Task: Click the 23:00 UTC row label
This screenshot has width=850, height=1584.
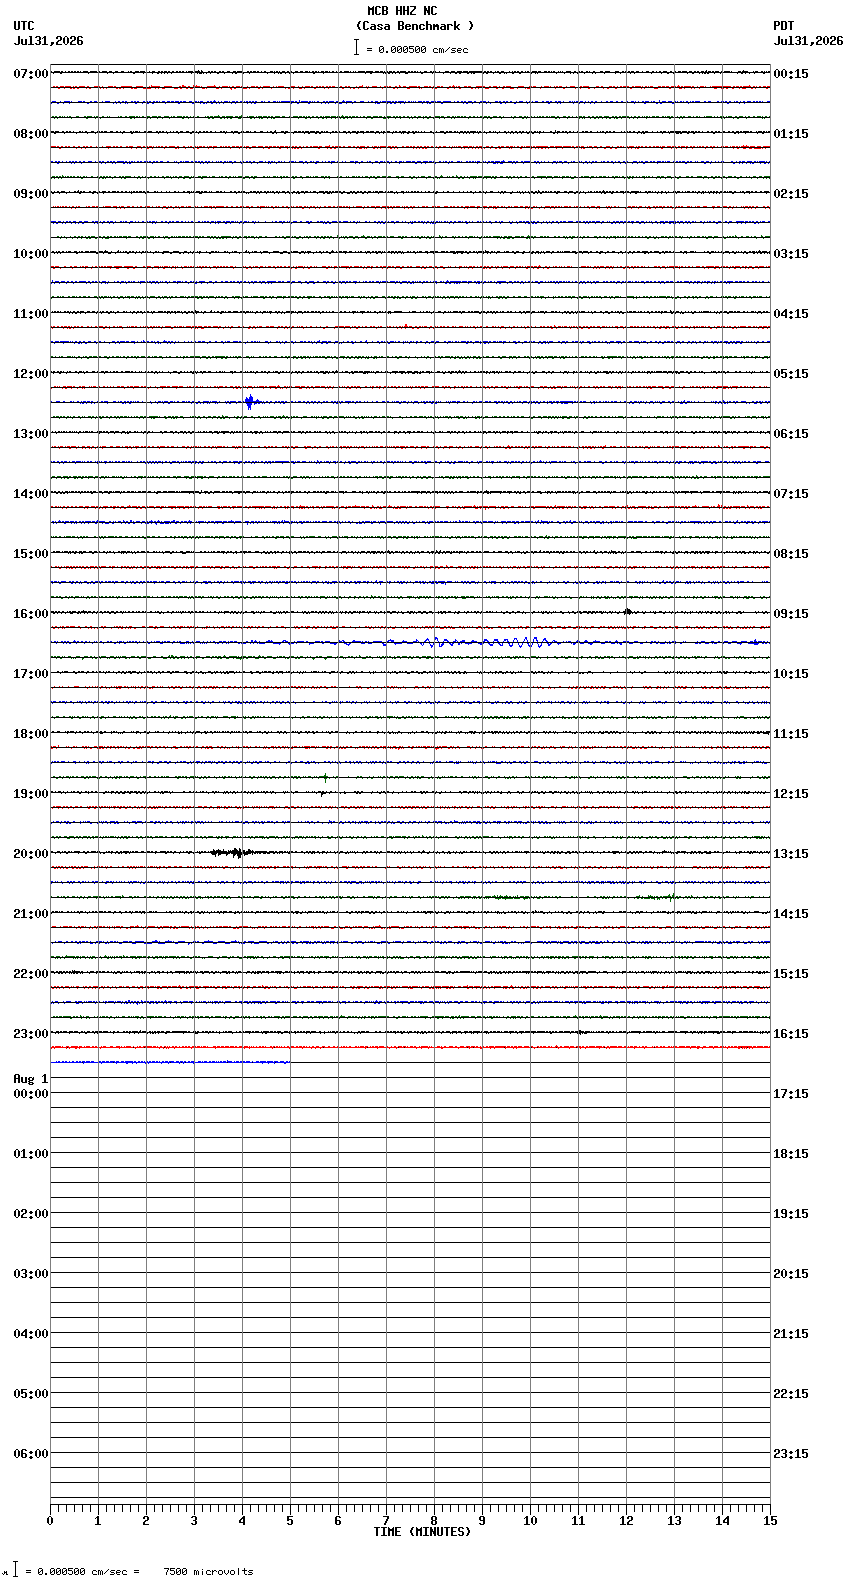Action: pyautogui.click(x=31, y=1034)
